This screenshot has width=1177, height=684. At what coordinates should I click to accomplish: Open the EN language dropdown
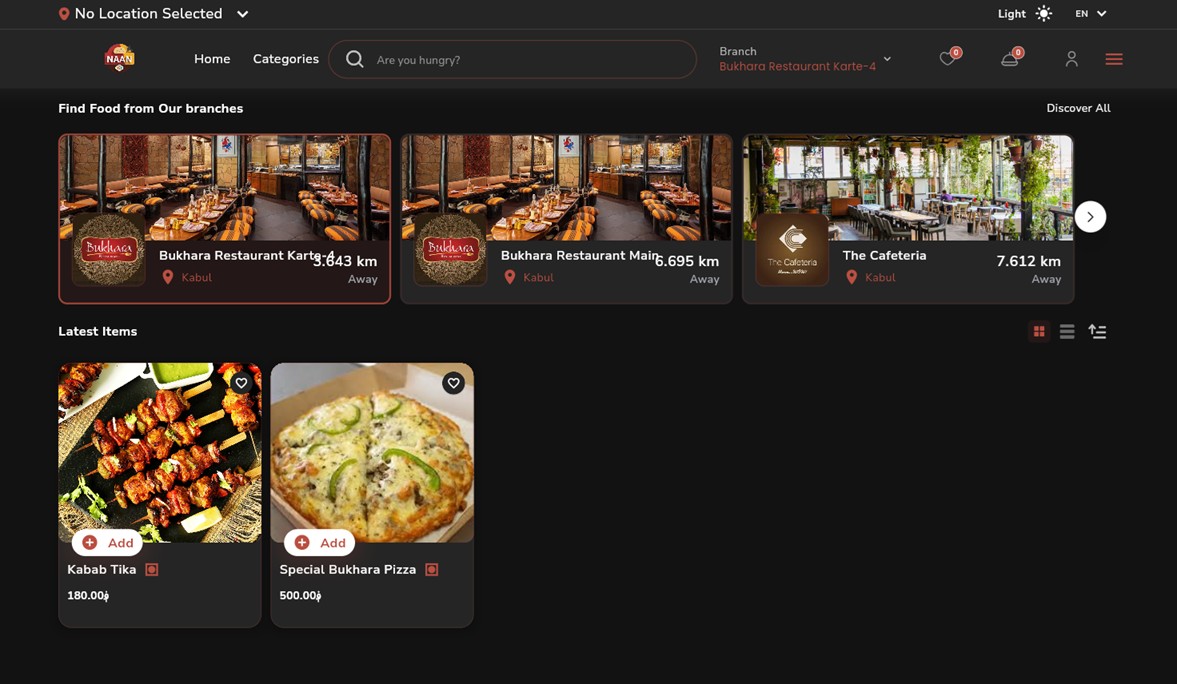pos(1091,14)
